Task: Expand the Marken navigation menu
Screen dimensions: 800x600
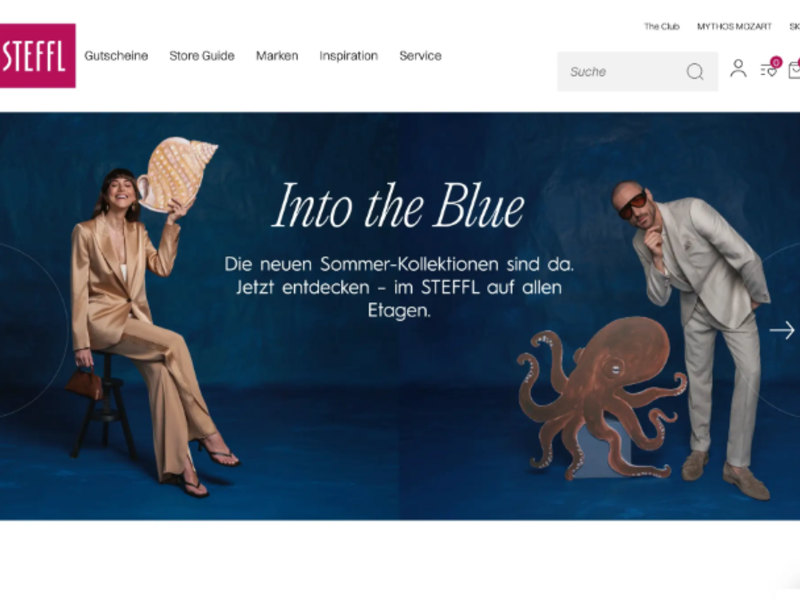Action: 277,56
